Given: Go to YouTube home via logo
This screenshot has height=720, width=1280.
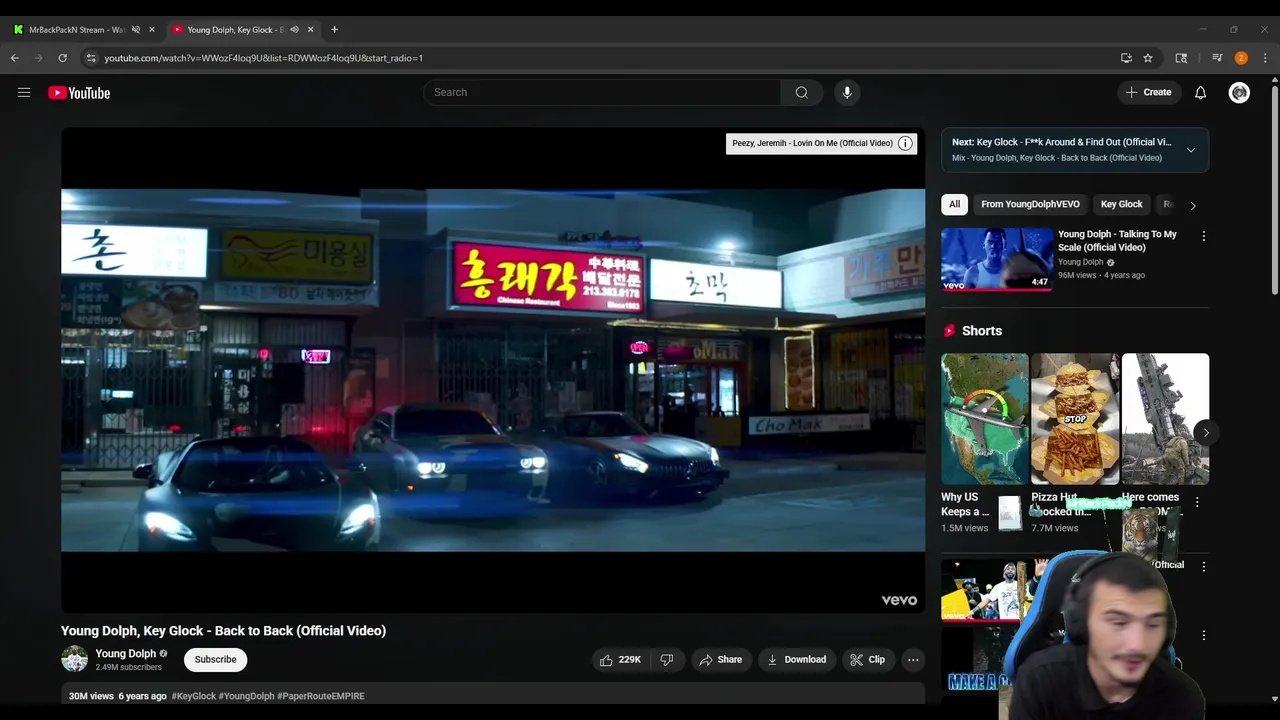Looking at the screenshot, I should (x=79, y=93).
